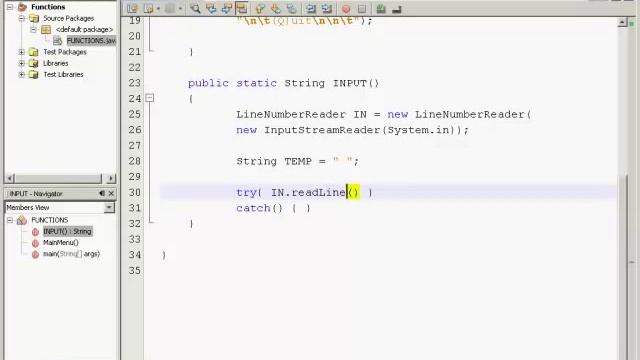The height and width of the screenshot is (360, 640).
Task: Click the Comment icon at toolbar end
Action: click(x=396, y=9)
